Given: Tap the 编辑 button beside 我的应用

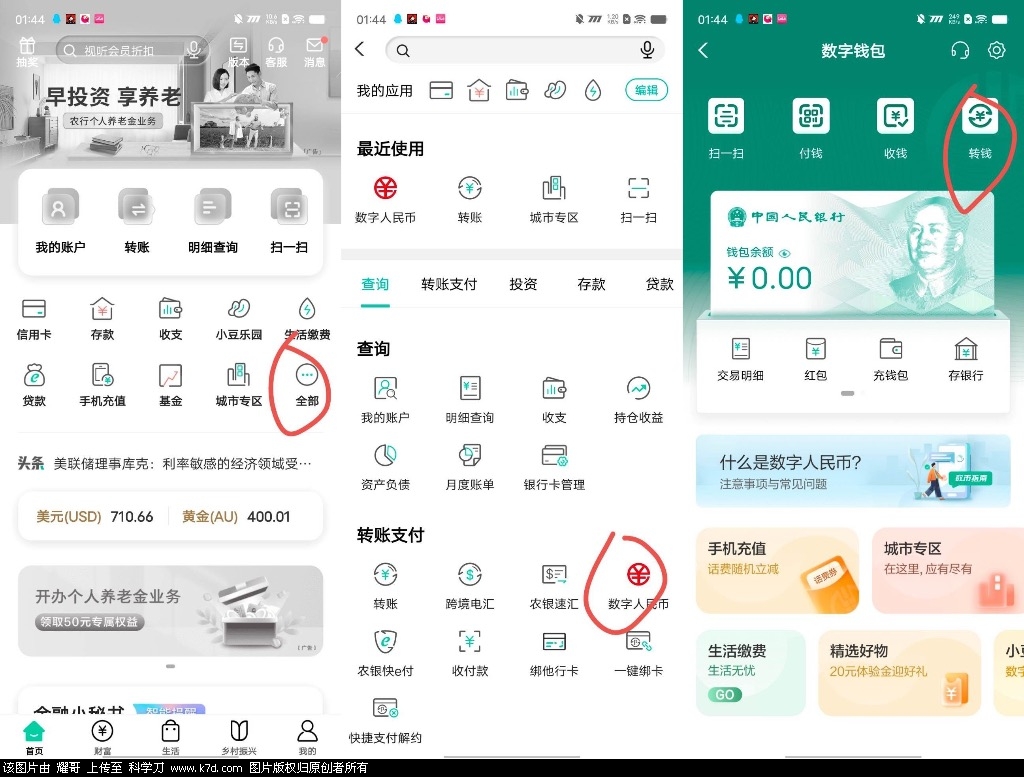Looking at the screenshot, I should pyautogui.click(x=647, y=90).
